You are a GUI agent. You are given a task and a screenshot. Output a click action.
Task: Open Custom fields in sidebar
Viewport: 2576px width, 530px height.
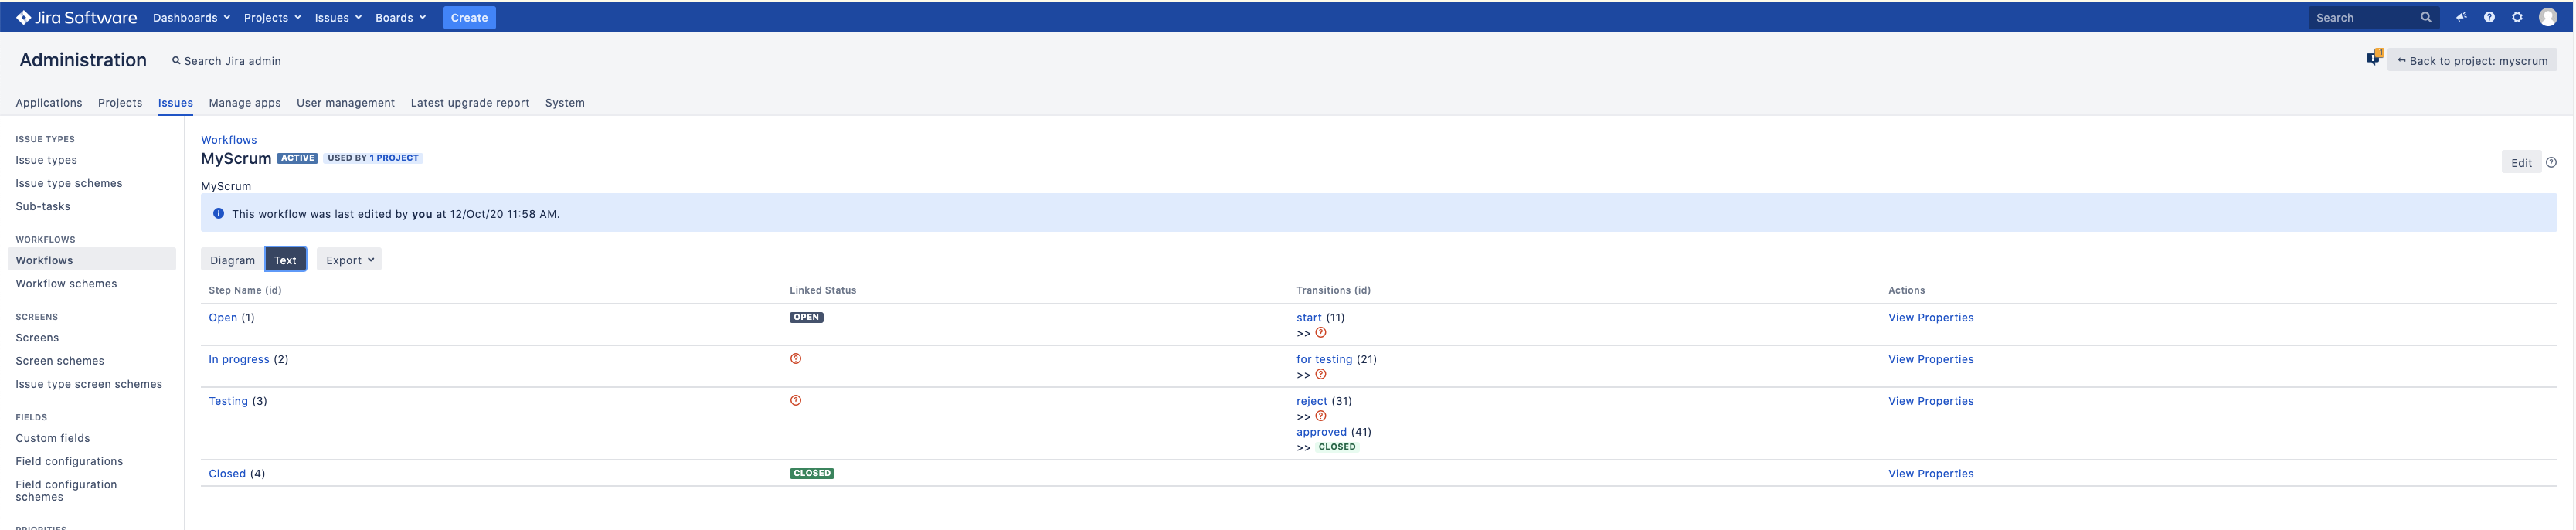tap(53, 437)
